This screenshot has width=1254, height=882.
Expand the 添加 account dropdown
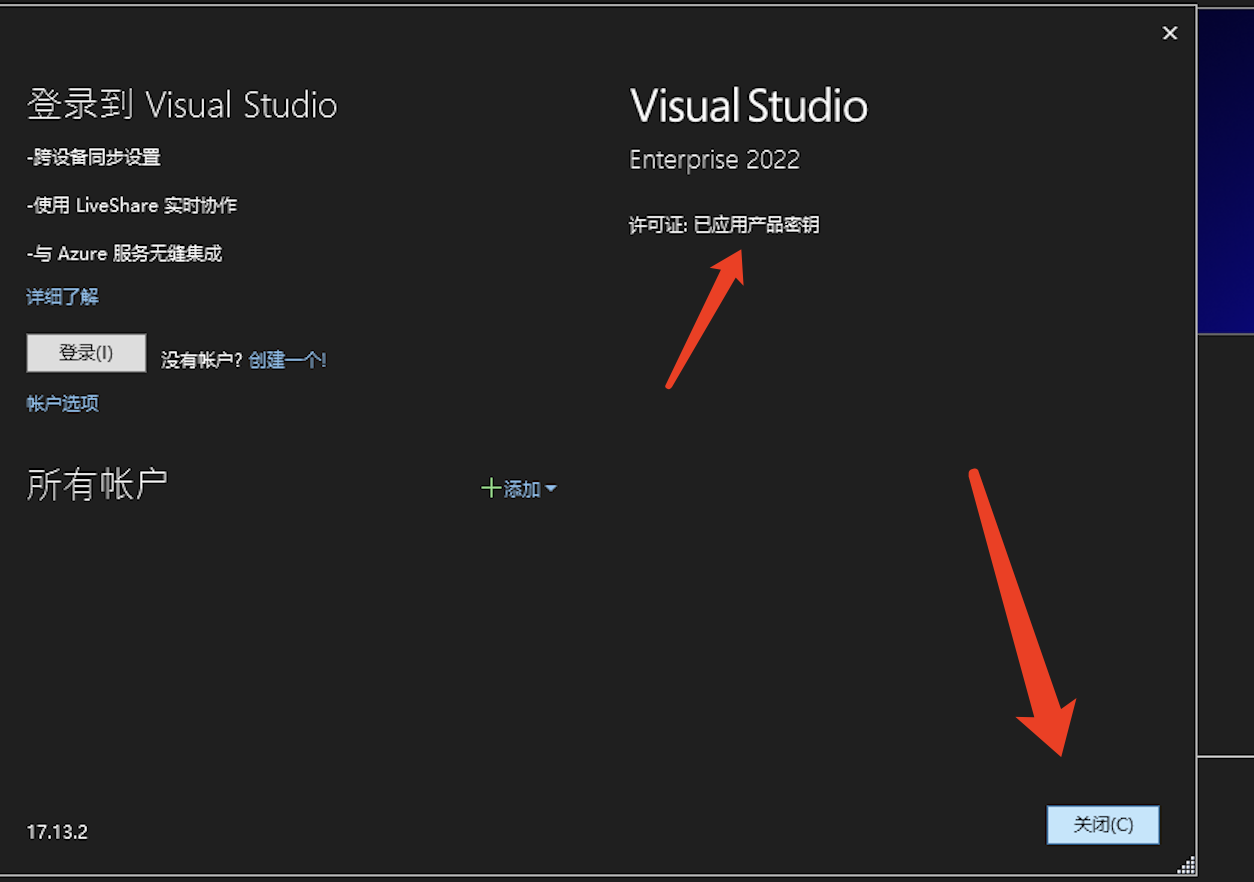(519, 489)
